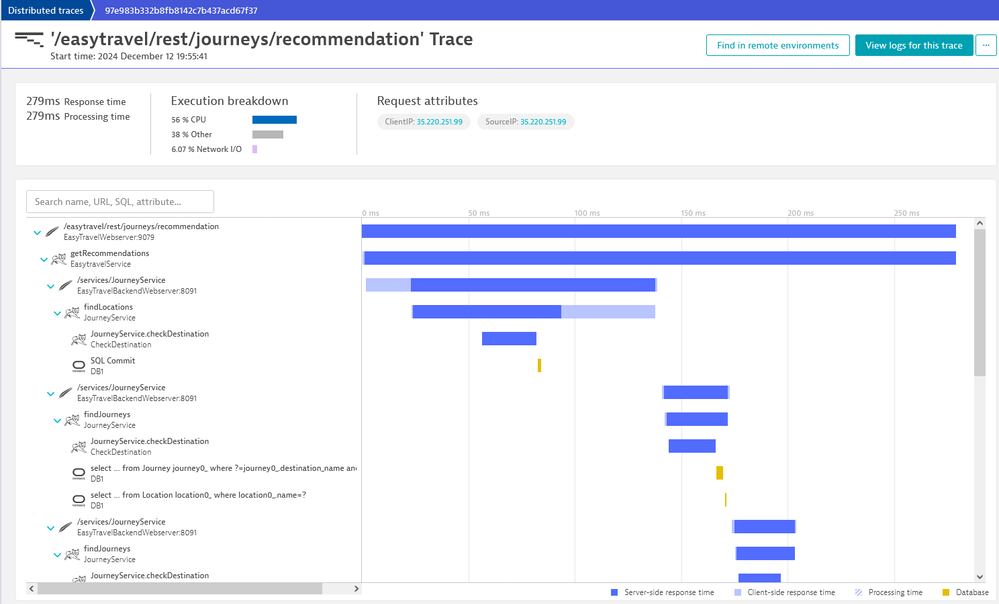The height and width of the screenshot is (604, 999).
Task: Click the Tomcat icon next to getRecommendations
Action: point(59,259)
